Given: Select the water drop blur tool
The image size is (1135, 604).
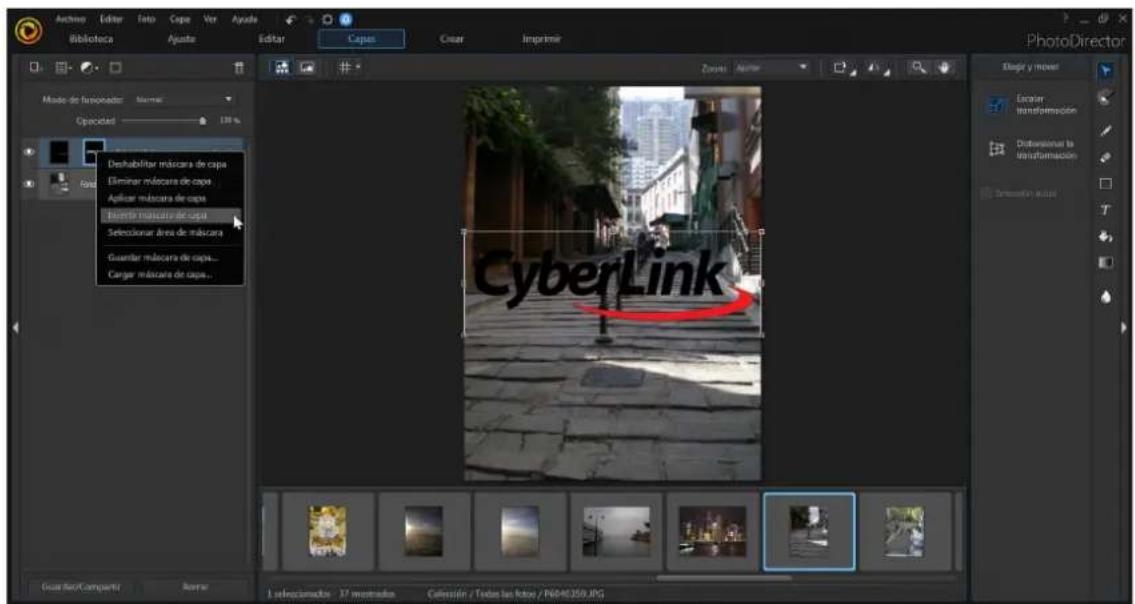Looking at the screenshot, I should [x=1106, y=297].
